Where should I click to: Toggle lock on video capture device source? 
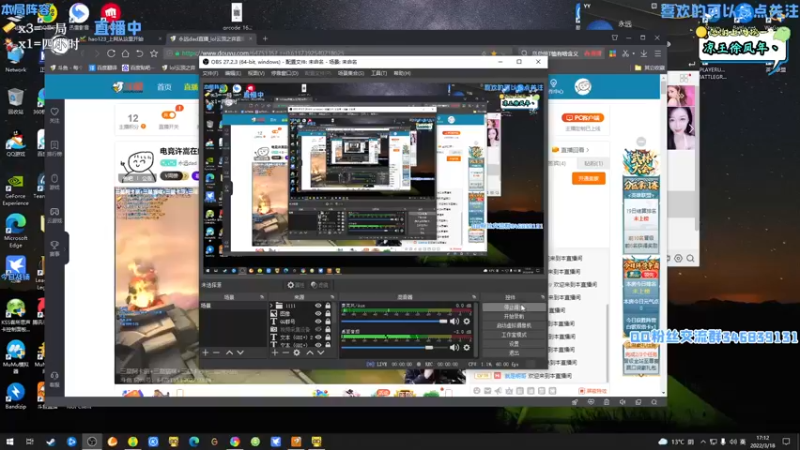click(328, 329)
